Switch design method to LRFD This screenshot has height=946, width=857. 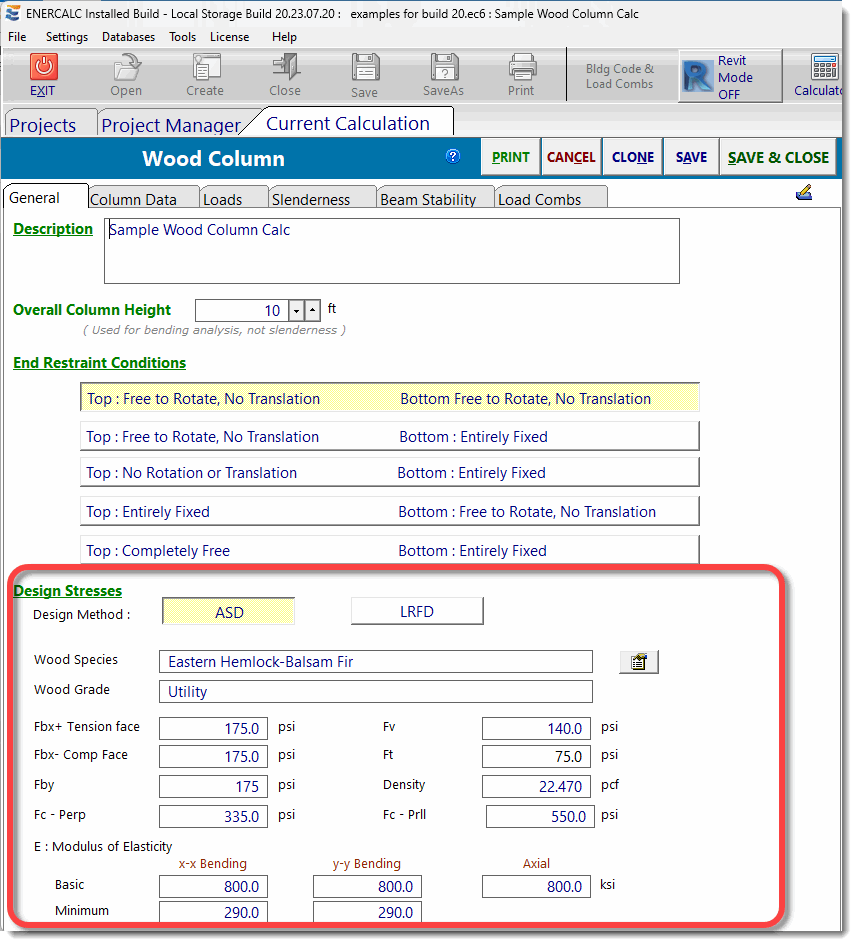point(417,610)
